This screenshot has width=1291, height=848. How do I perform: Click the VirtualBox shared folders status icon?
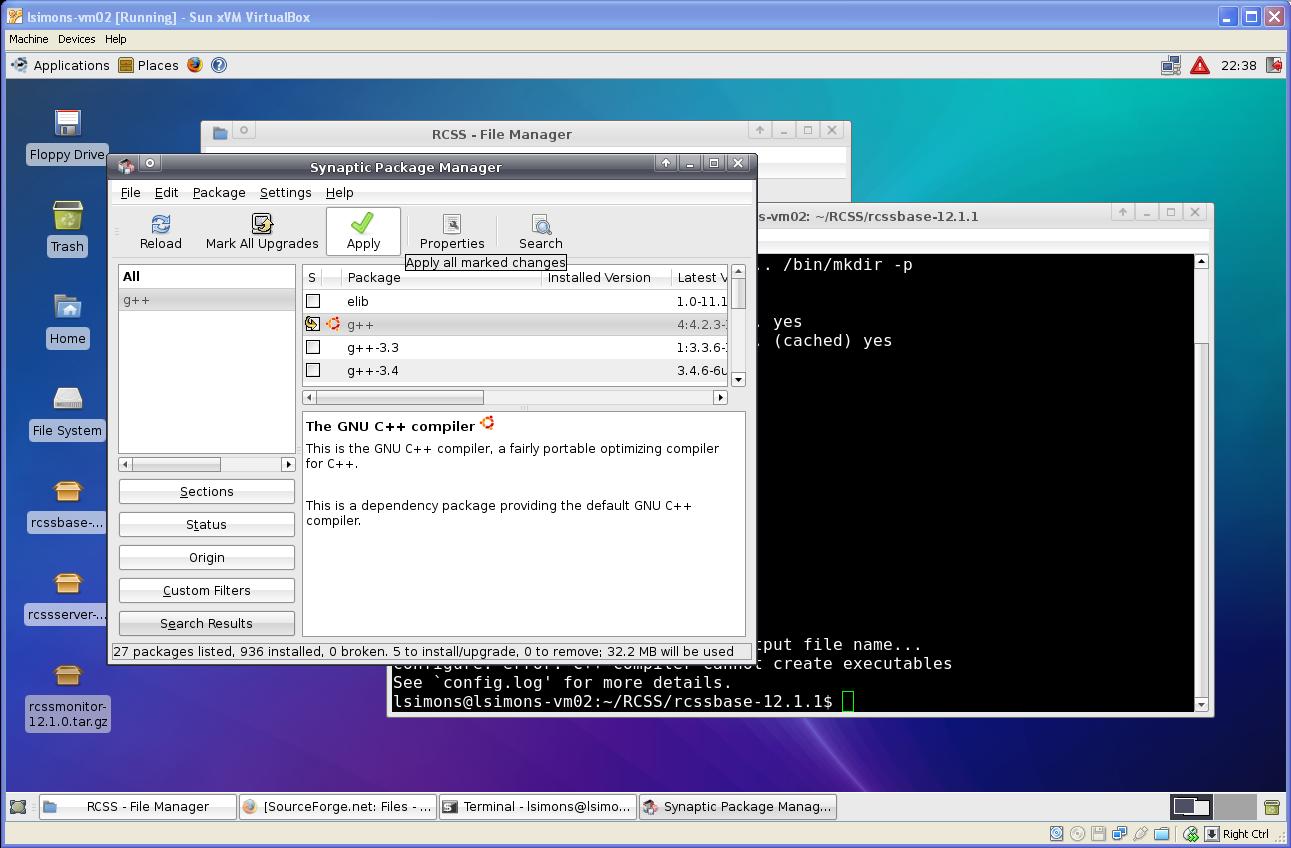[1161, 833]
